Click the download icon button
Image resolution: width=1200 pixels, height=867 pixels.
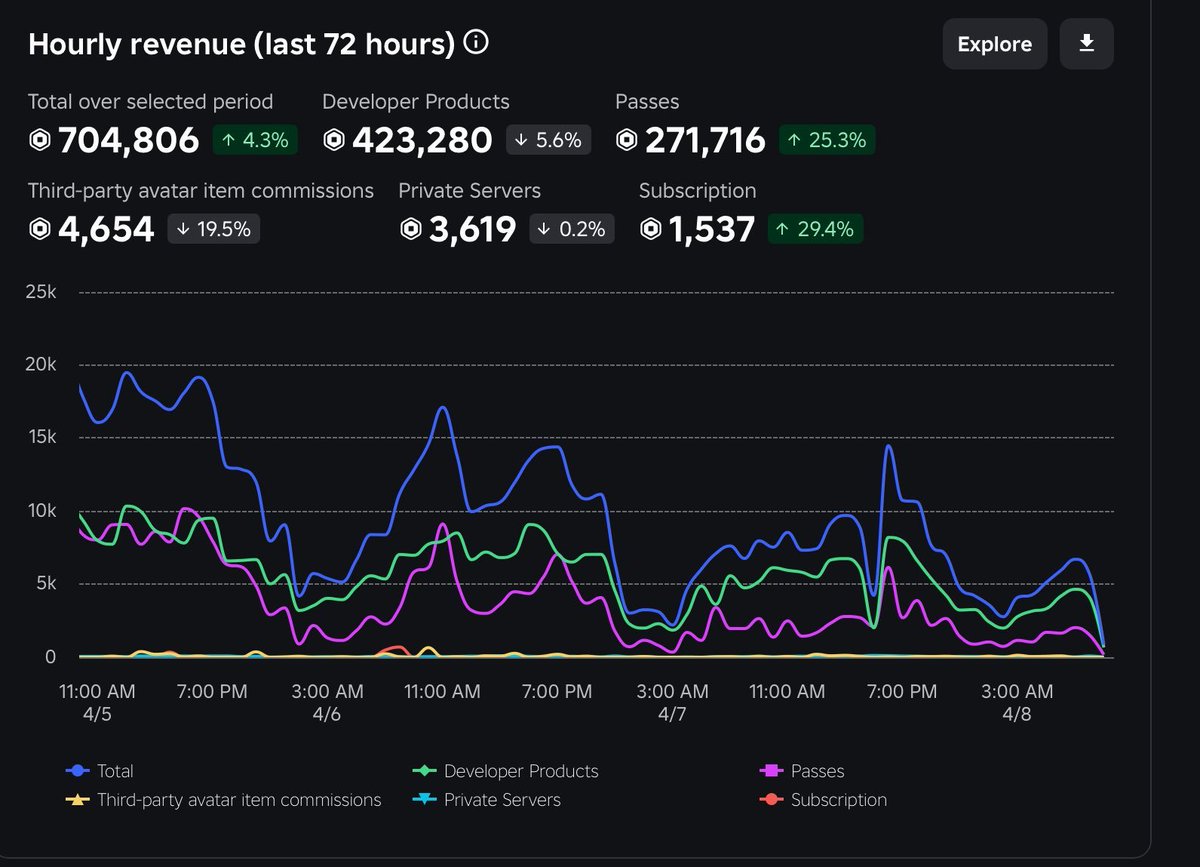click(1087, 44)
